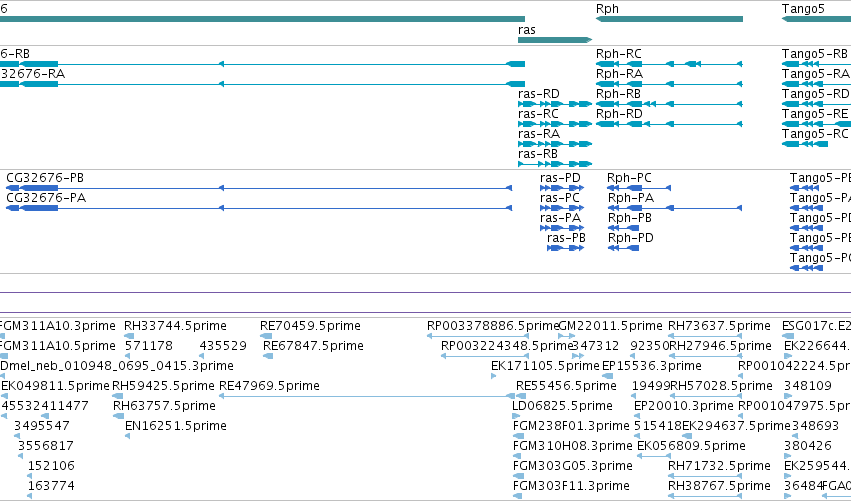Select the Rph-RC transcript
Screen dimensions: 851x501
669,64
